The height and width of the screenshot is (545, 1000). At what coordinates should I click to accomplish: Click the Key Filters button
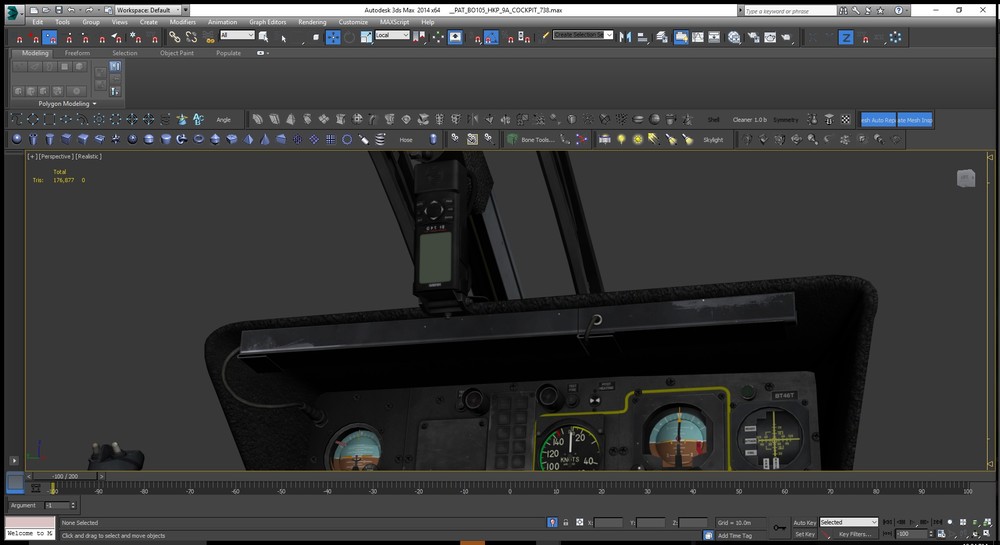(x=856, y=534)
